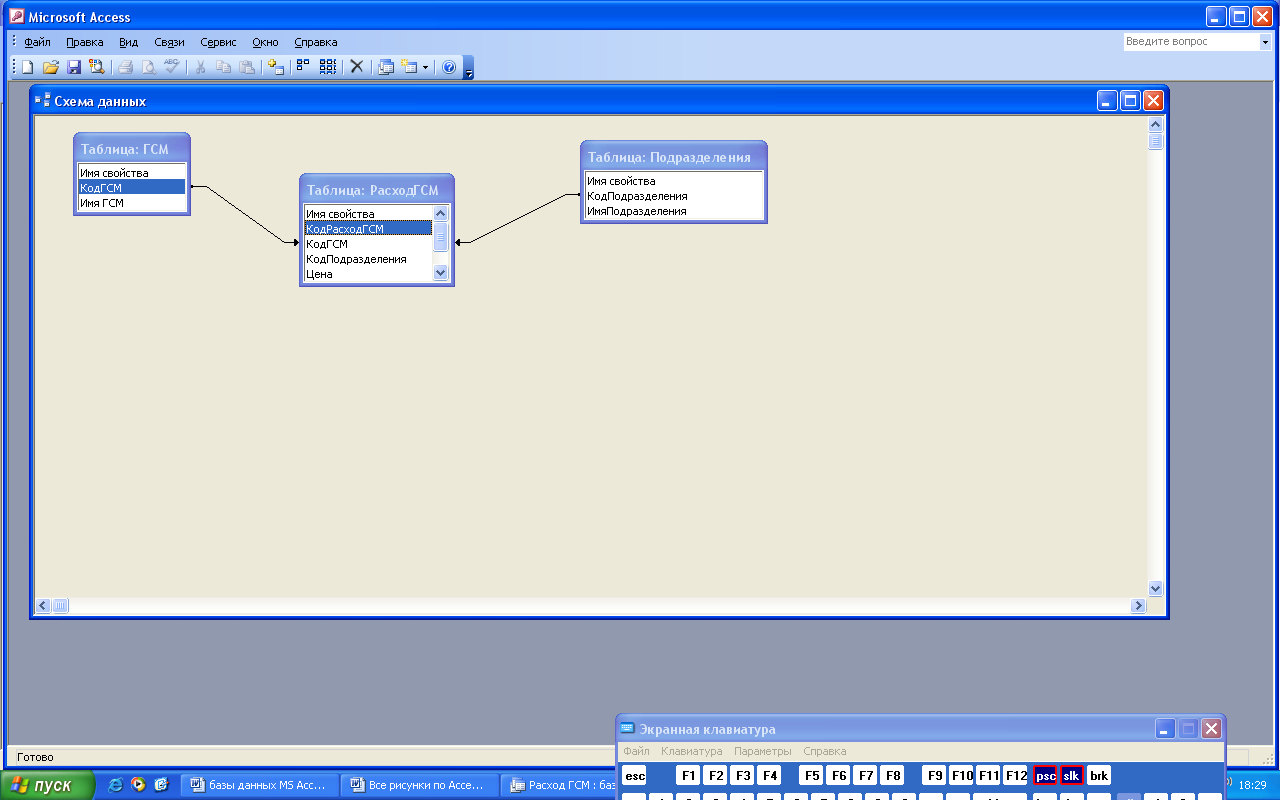Screen dimensions: 1280x800
Task: Open the Правка menu
Action: click(x=85, y=42)
